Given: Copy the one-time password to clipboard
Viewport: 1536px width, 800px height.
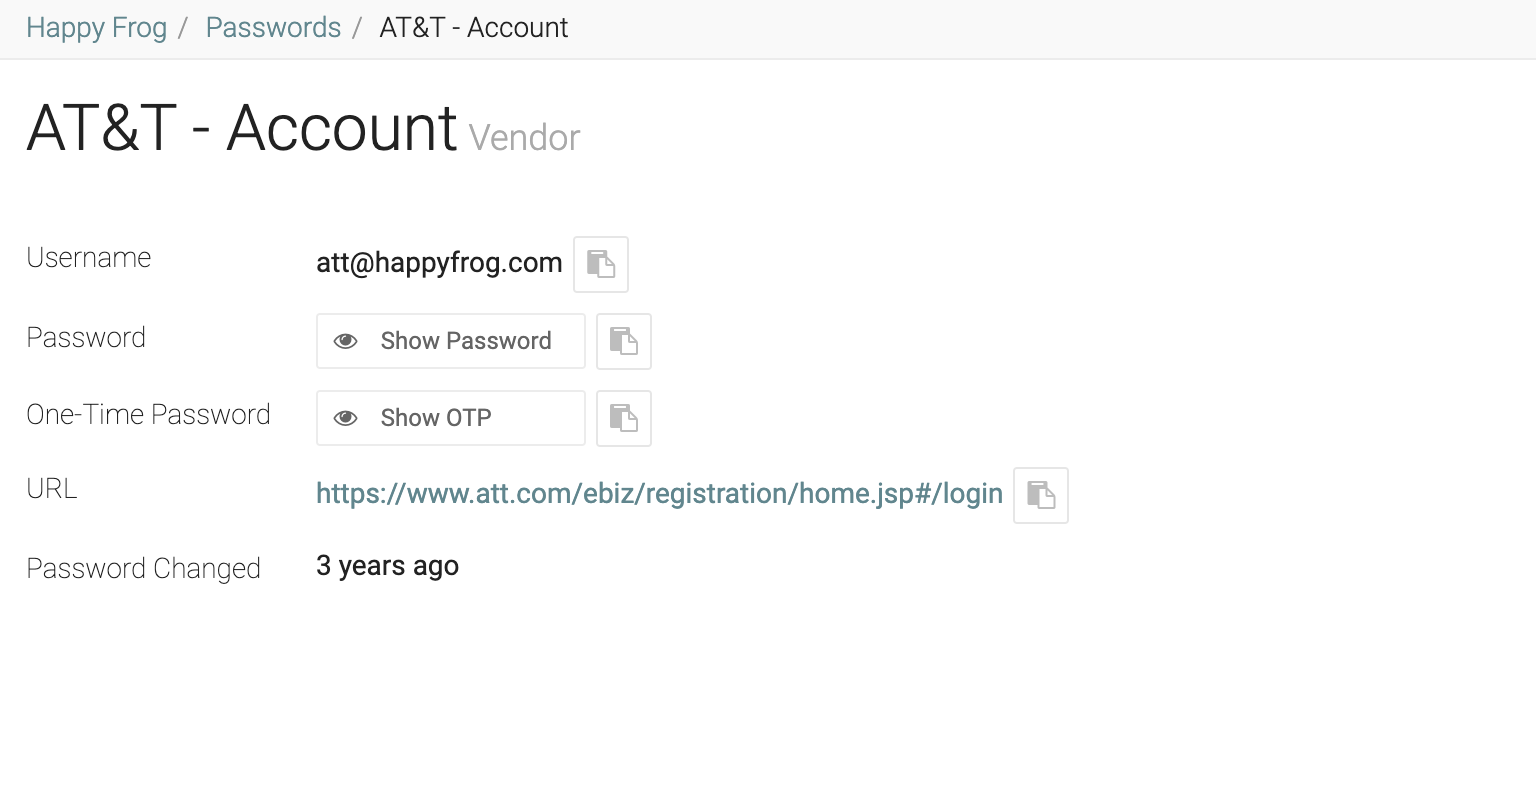Looking at the screenshot, I should point(624,418).
